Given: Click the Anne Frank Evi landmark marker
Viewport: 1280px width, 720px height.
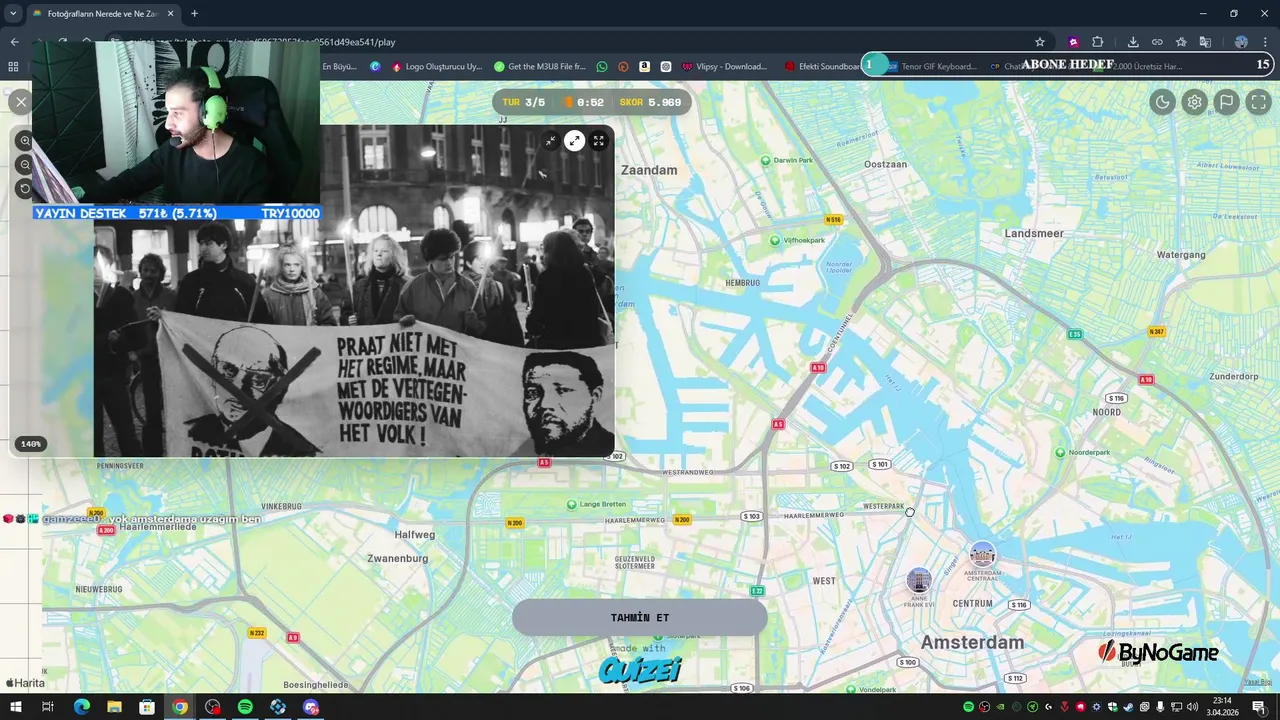Looking at the screenshot, I should pos(919,580).
